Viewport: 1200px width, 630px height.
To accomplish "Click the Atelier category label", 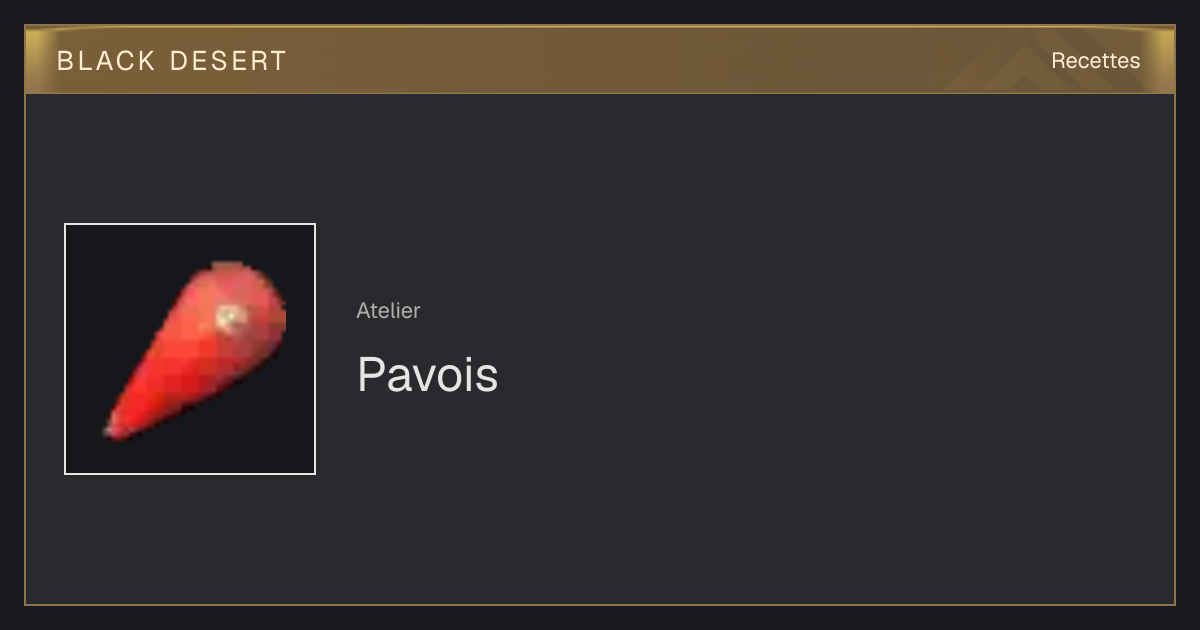I will pyautogui.click(x=388, y=311).
